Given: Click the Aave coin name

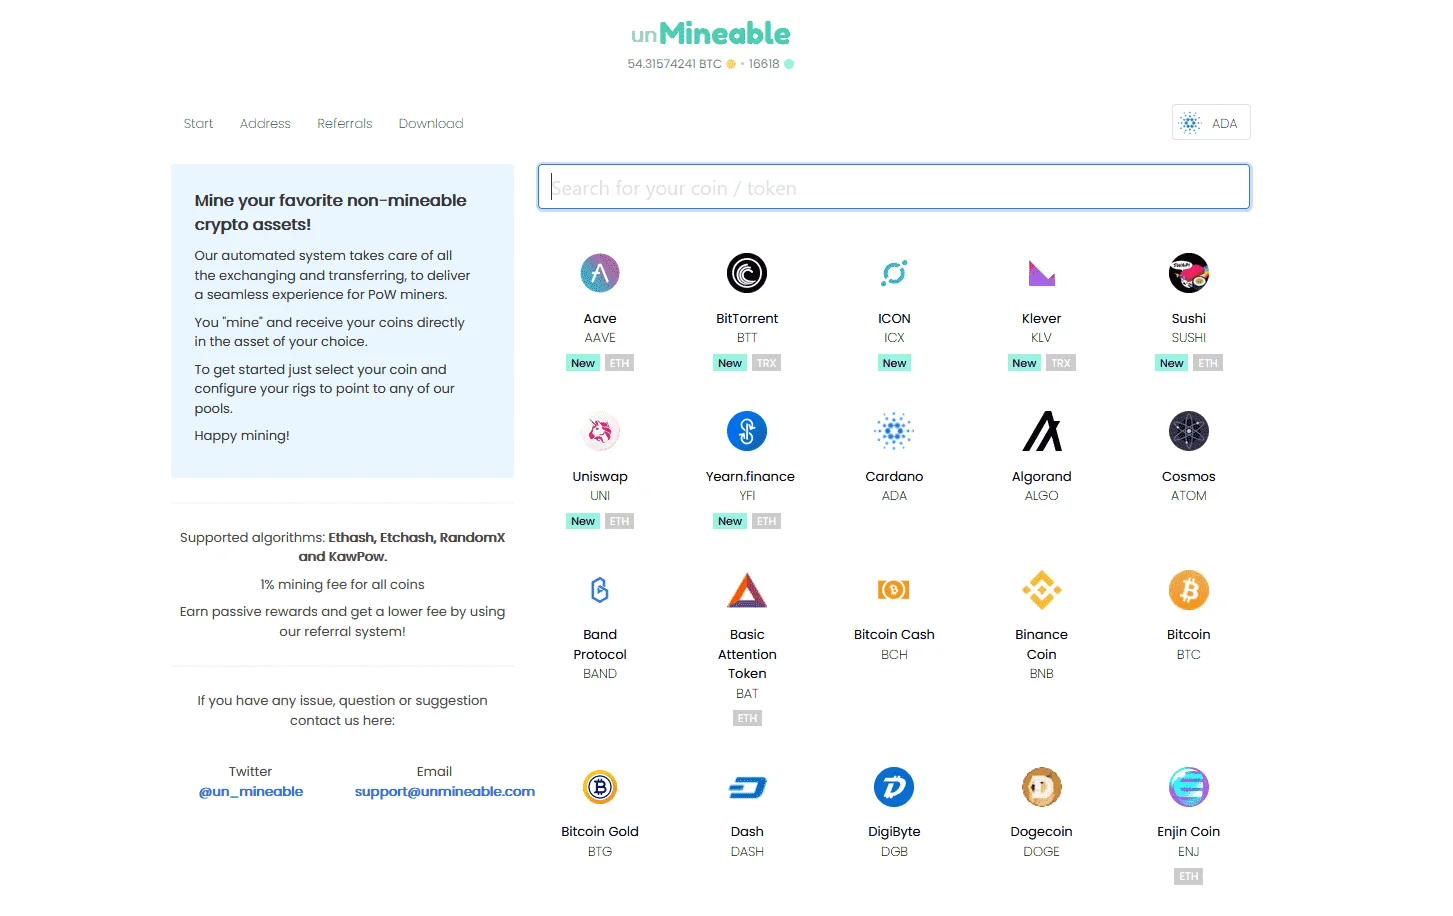Looking at the screenshot, I should click(600, 318).
